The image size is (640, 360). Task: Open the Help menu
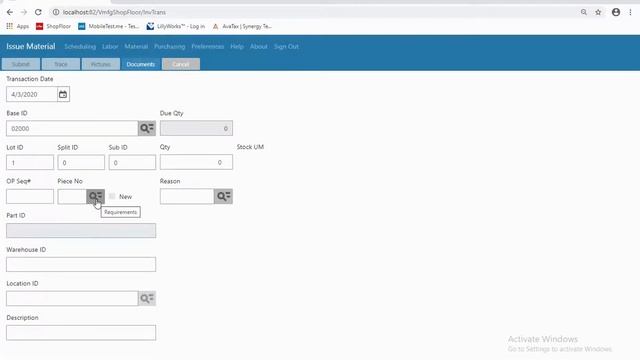tap(237, 47)
